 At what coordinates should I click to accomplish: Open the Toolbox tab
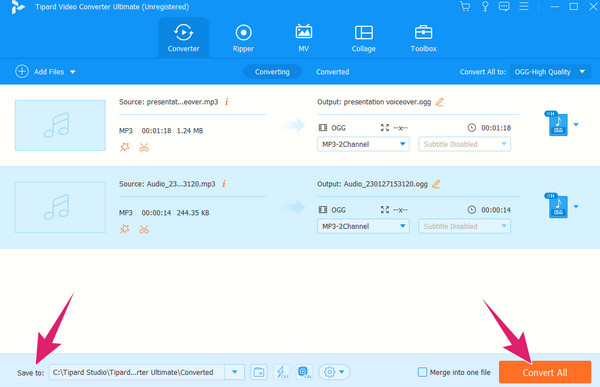tap(423, 38)
